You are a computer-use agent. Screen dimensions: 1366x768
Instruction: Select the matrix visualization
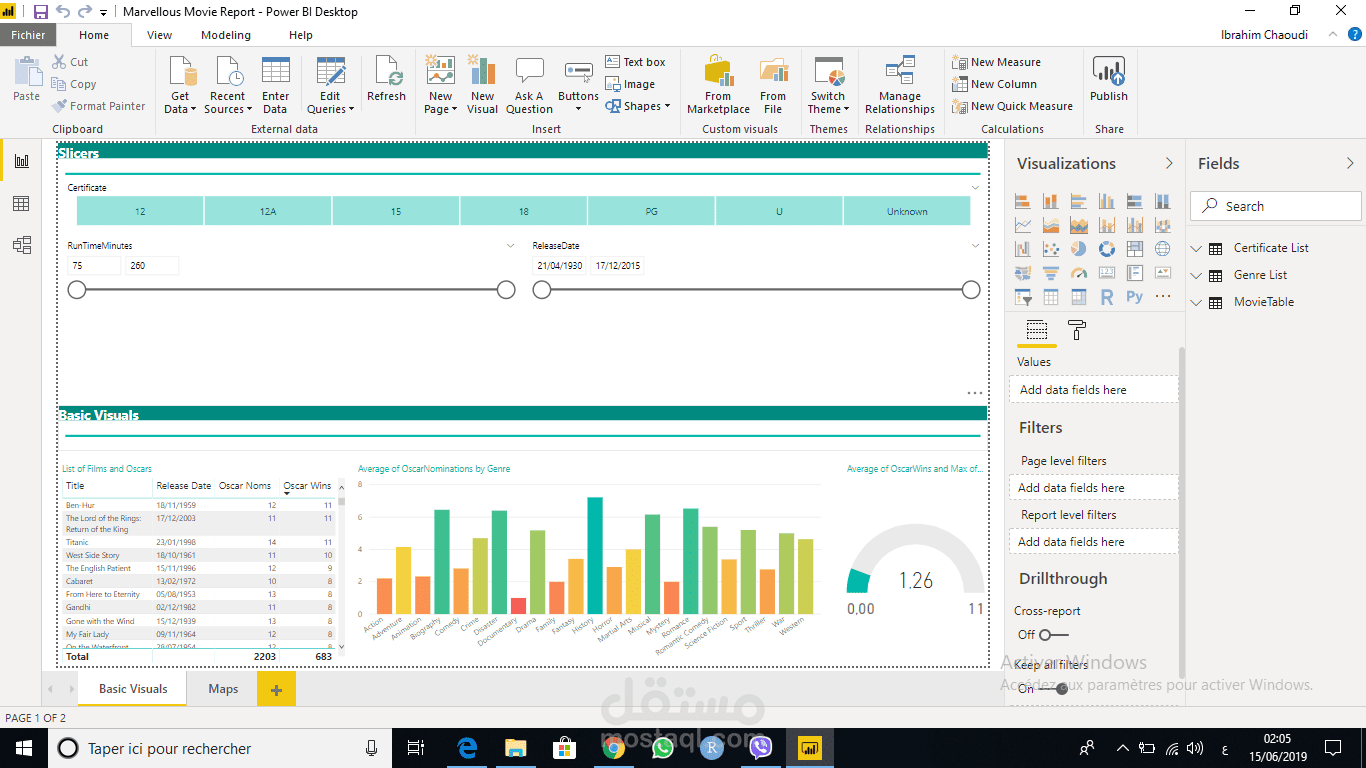click(x=1079, y=297)
